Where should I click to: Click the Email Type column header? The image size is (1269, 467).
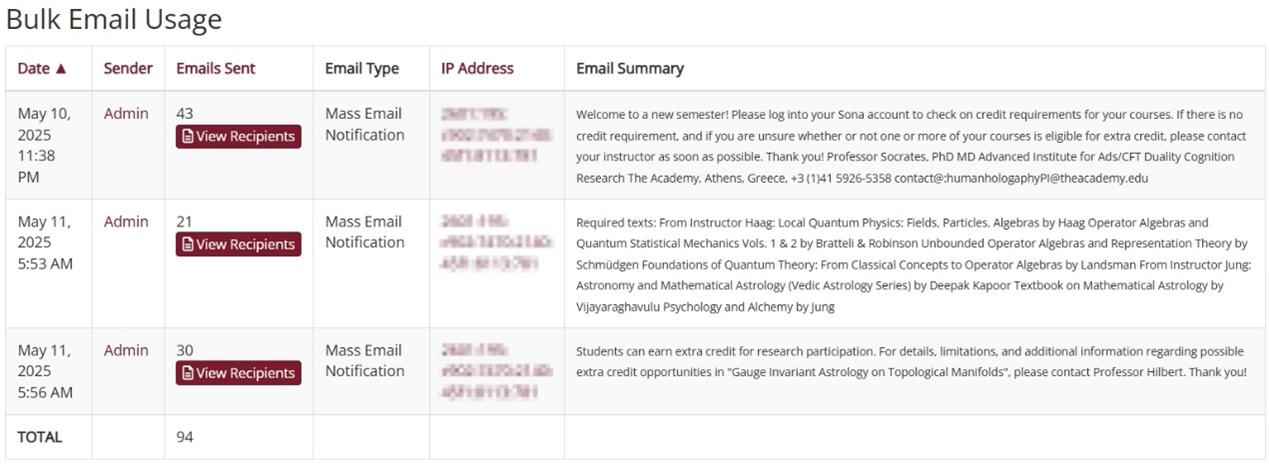[x=362, y=69]
